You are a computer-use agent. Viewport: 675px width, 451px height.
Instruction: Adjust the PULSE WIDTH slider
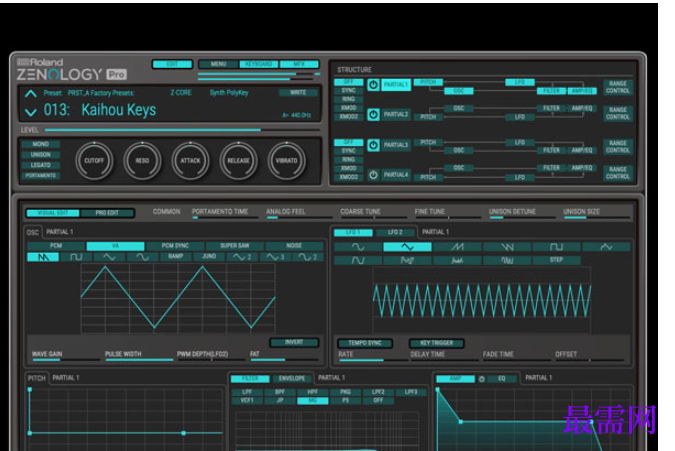click(139, 360)
